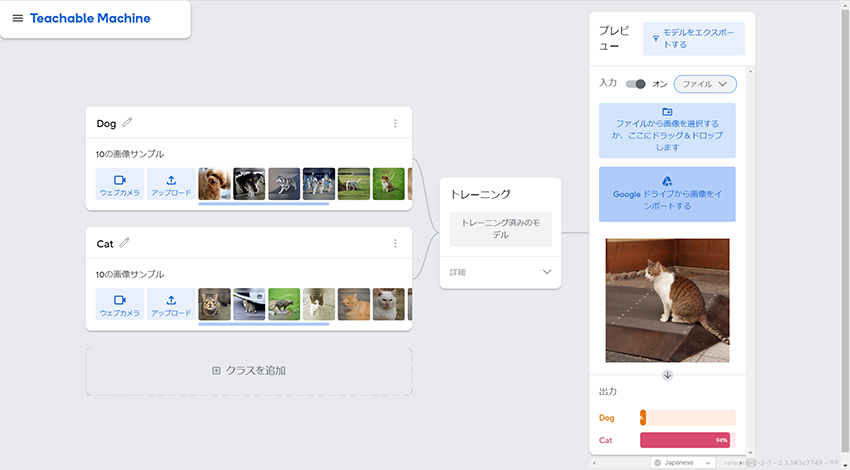Open the ファイル input source dropdown
This screenshot has height=470, width=850.
(x=705, y=84)
